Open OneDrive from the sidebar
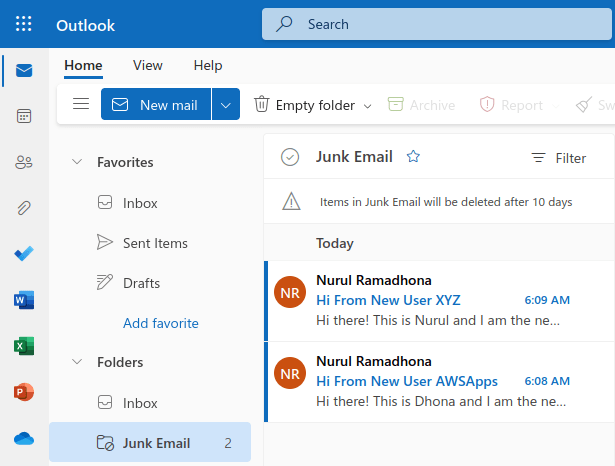Image resolution: width=615 pixels, height=466 pixels. tap(24, 438)
